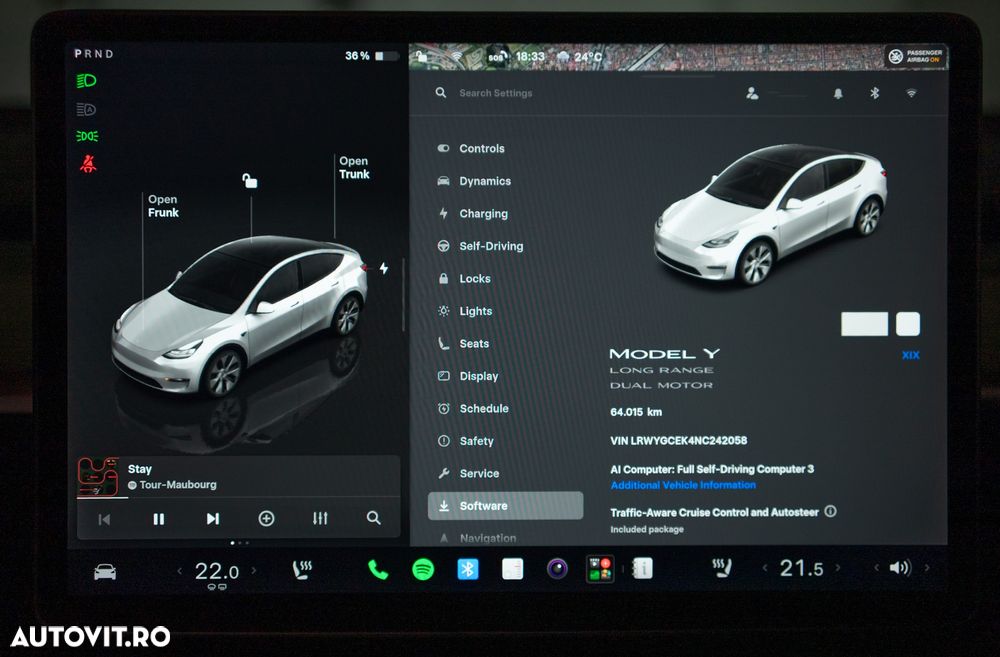The width and height of the screenshot is (1000, 657).
Task: Open car controls from bottom bar
Action: pos(105,571)
